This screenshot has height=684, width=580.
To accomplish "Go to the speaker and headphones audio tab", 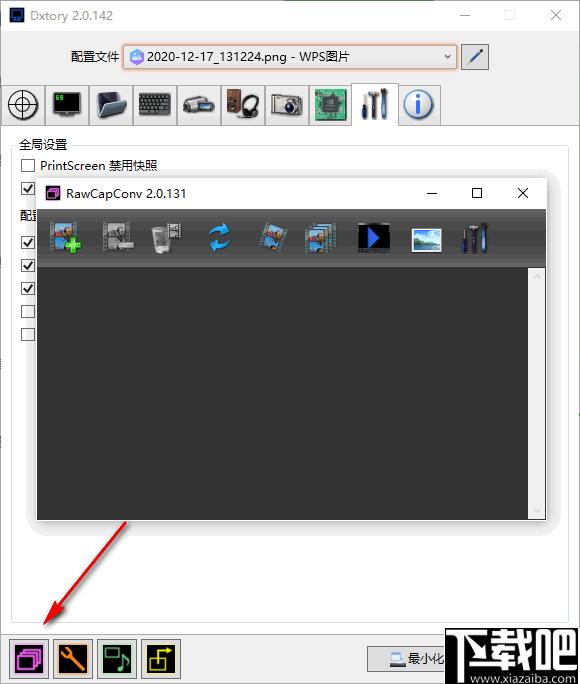I will (243, 105).
